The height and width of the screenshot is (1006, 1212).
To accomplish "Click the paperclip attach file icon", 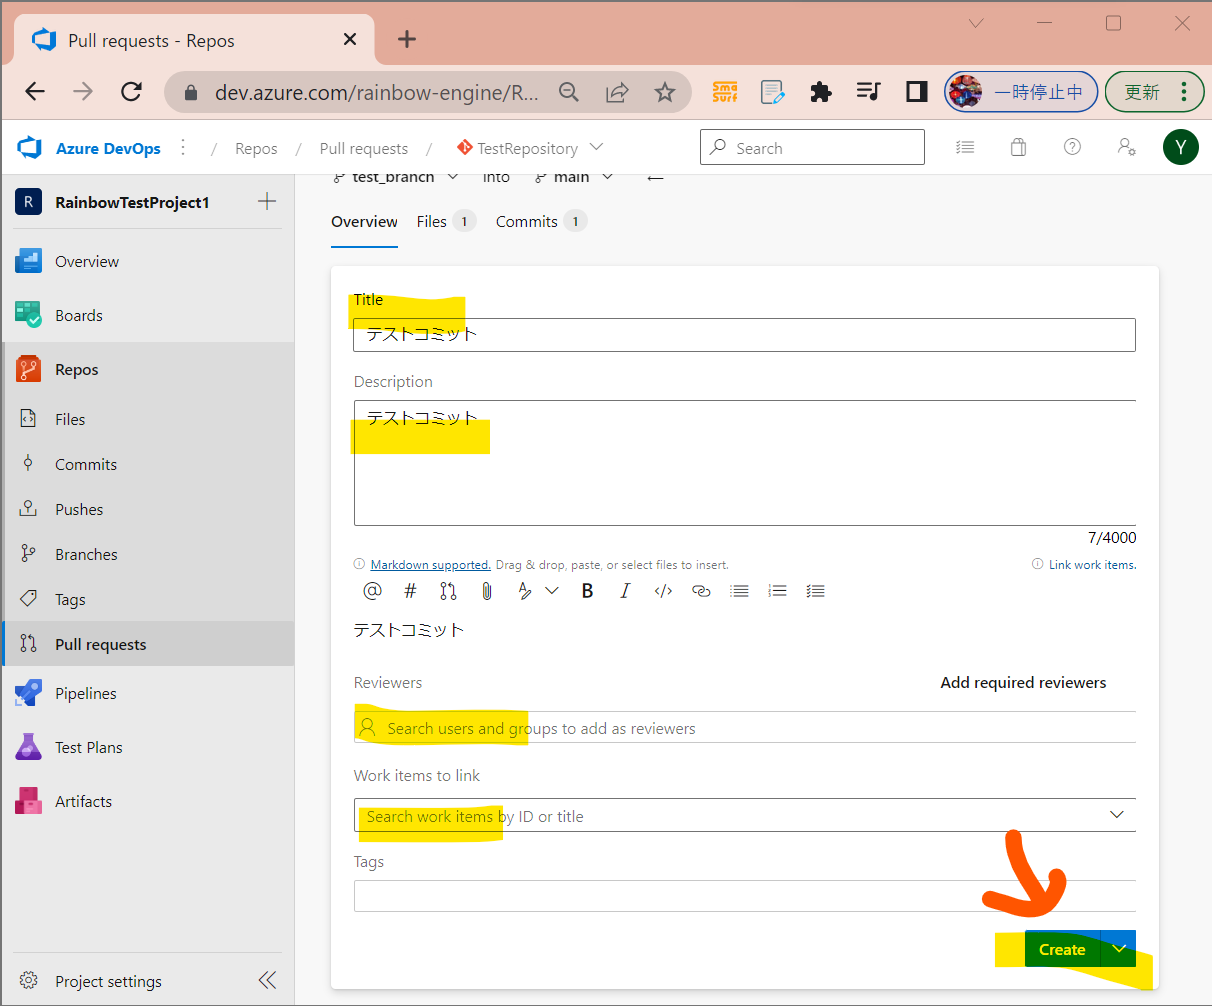I will pos(487,591).
